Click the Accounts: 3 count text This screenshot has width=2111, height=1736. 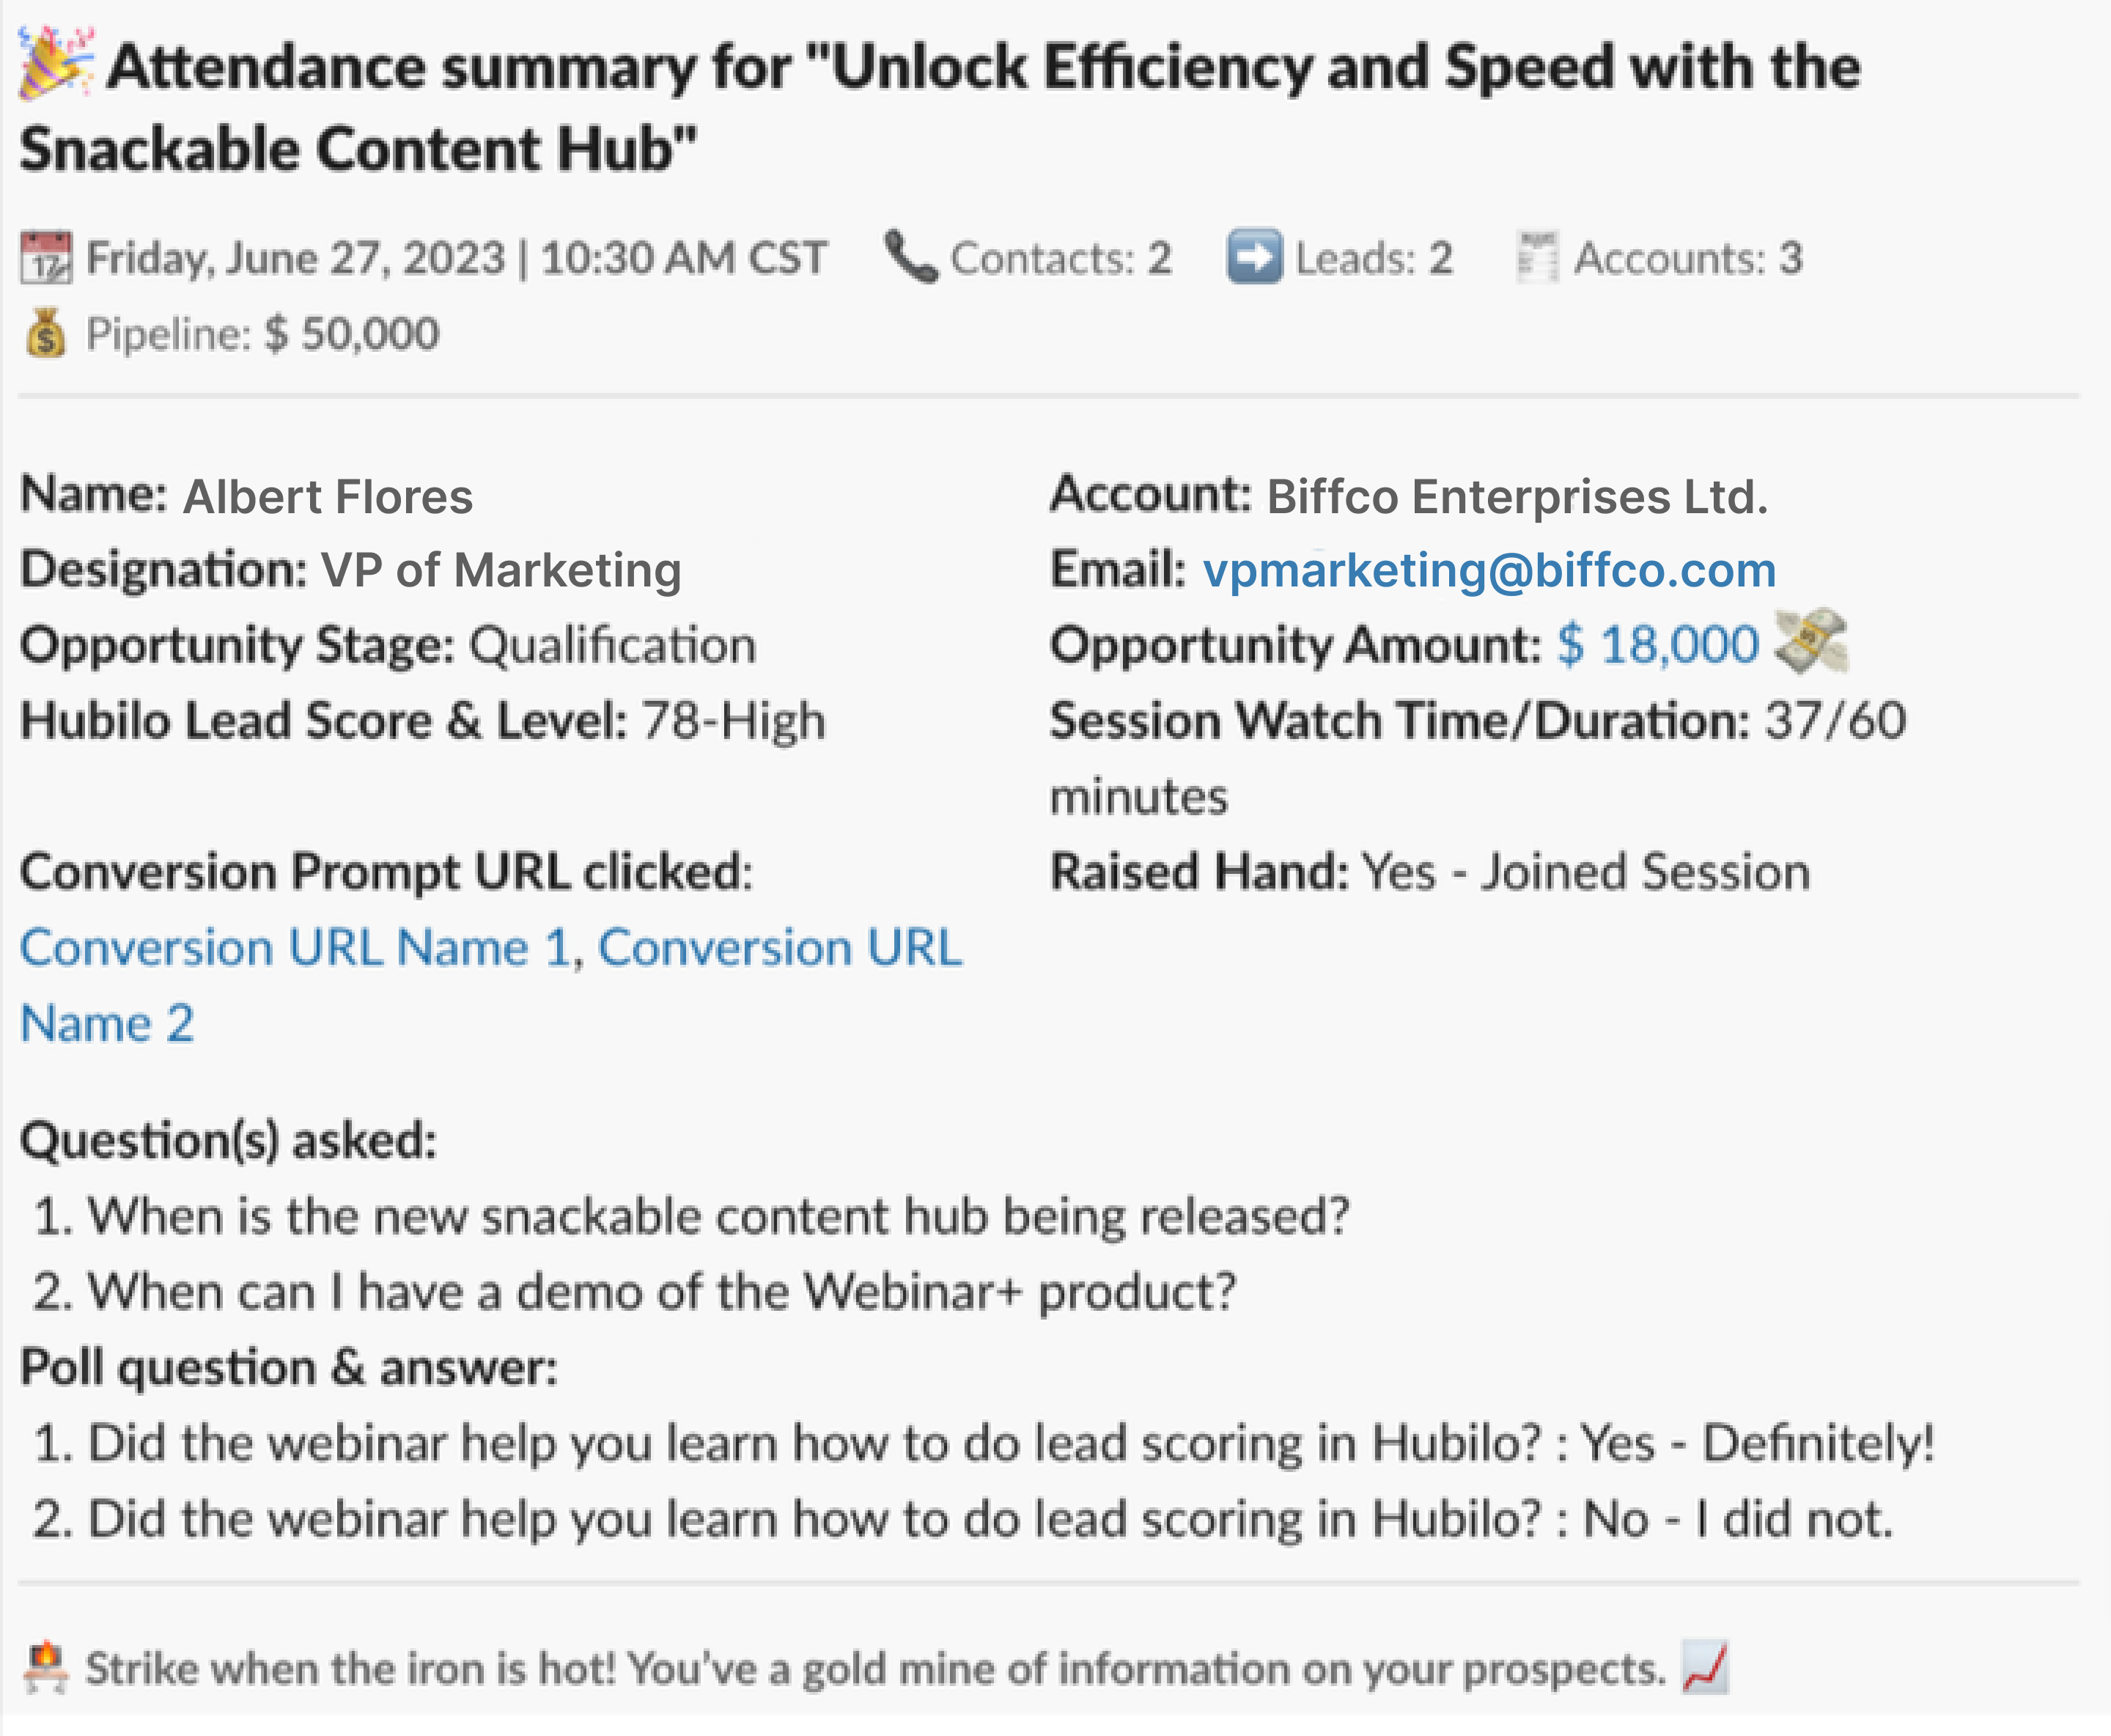coord(1689,258)
